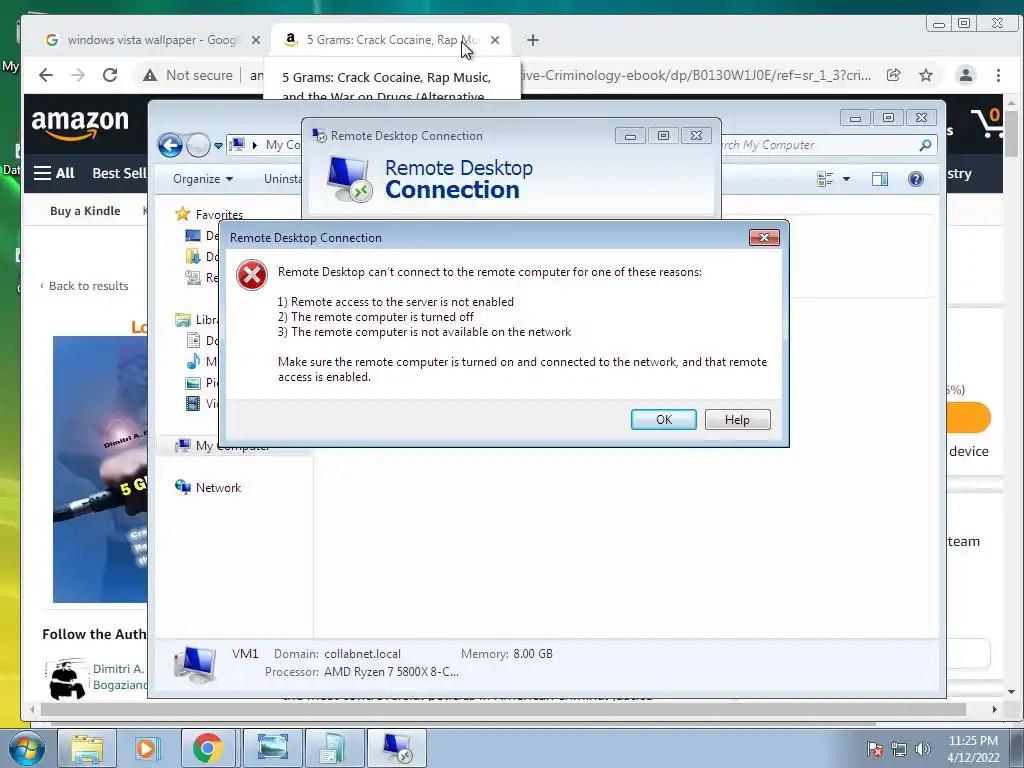Close the 5 Grams Amazon tab
This screenshot has height=768, width=1024.
click(495, 40)
